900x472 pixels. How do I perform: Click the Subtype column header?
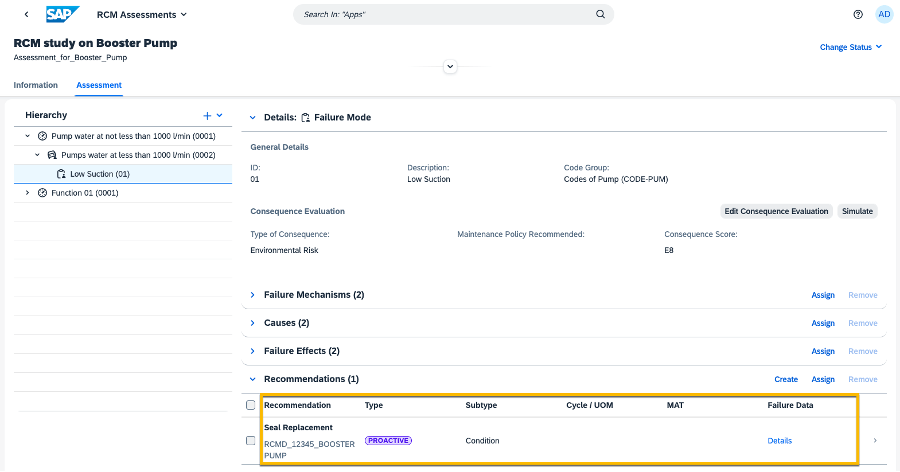pyautogui.click(x=481, y=405)
